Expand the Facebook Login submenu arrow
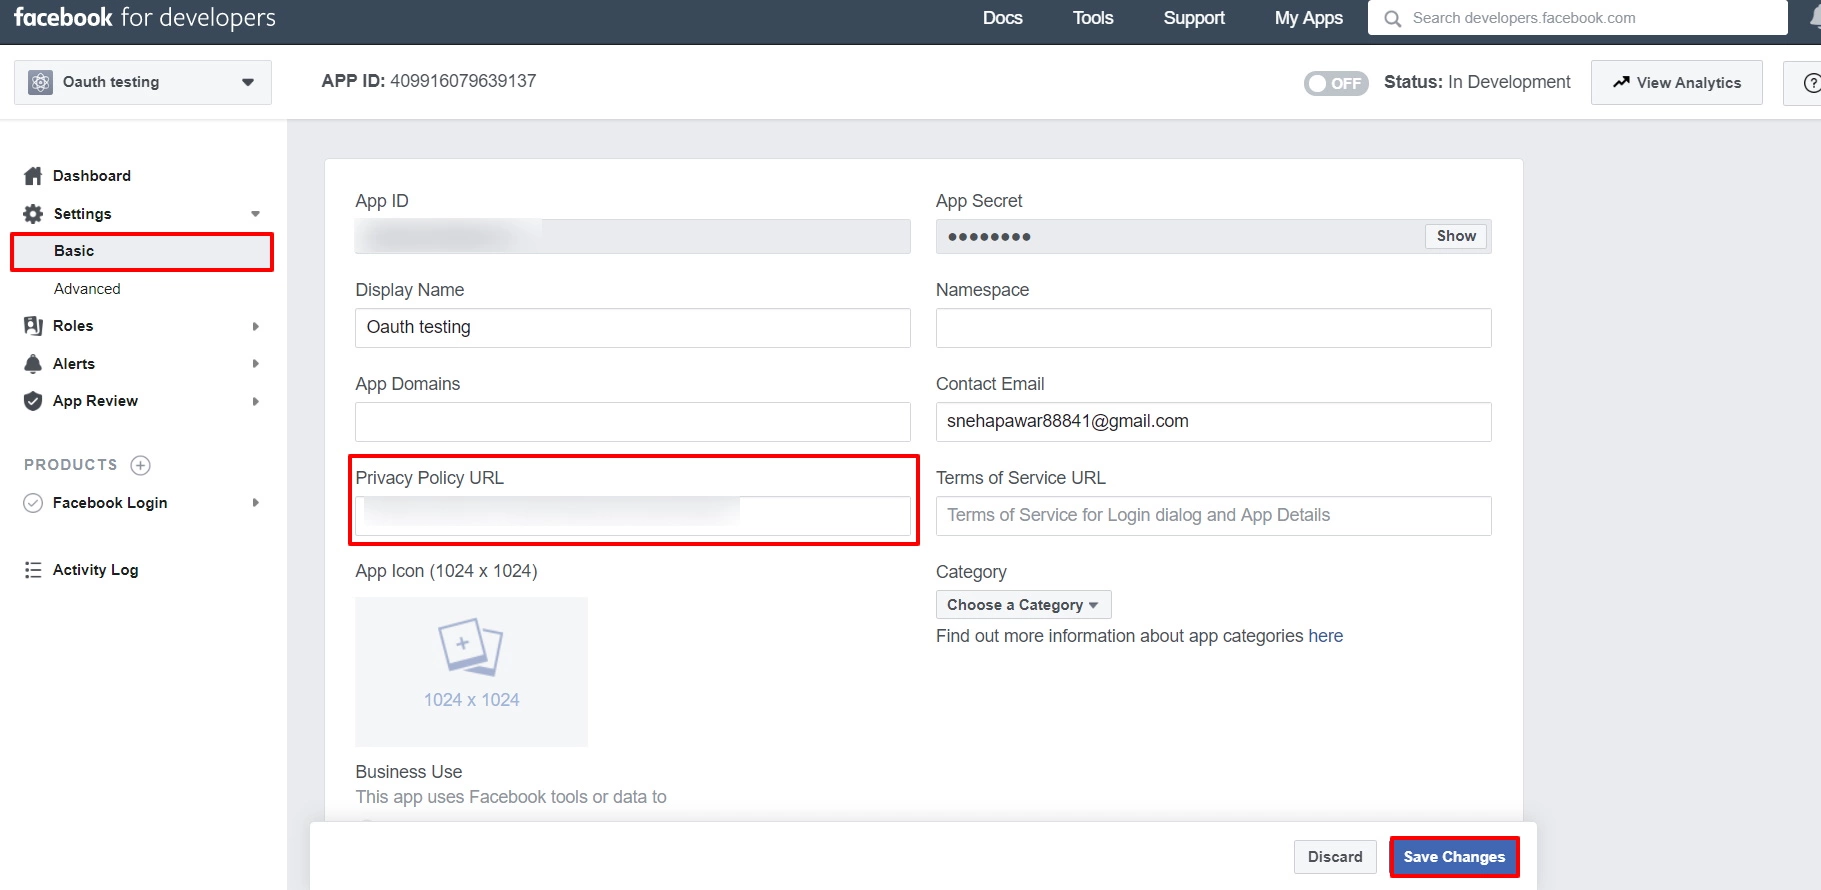Image resolution: width=1821 pixels, height=890 pixels. tap(256, 503)
